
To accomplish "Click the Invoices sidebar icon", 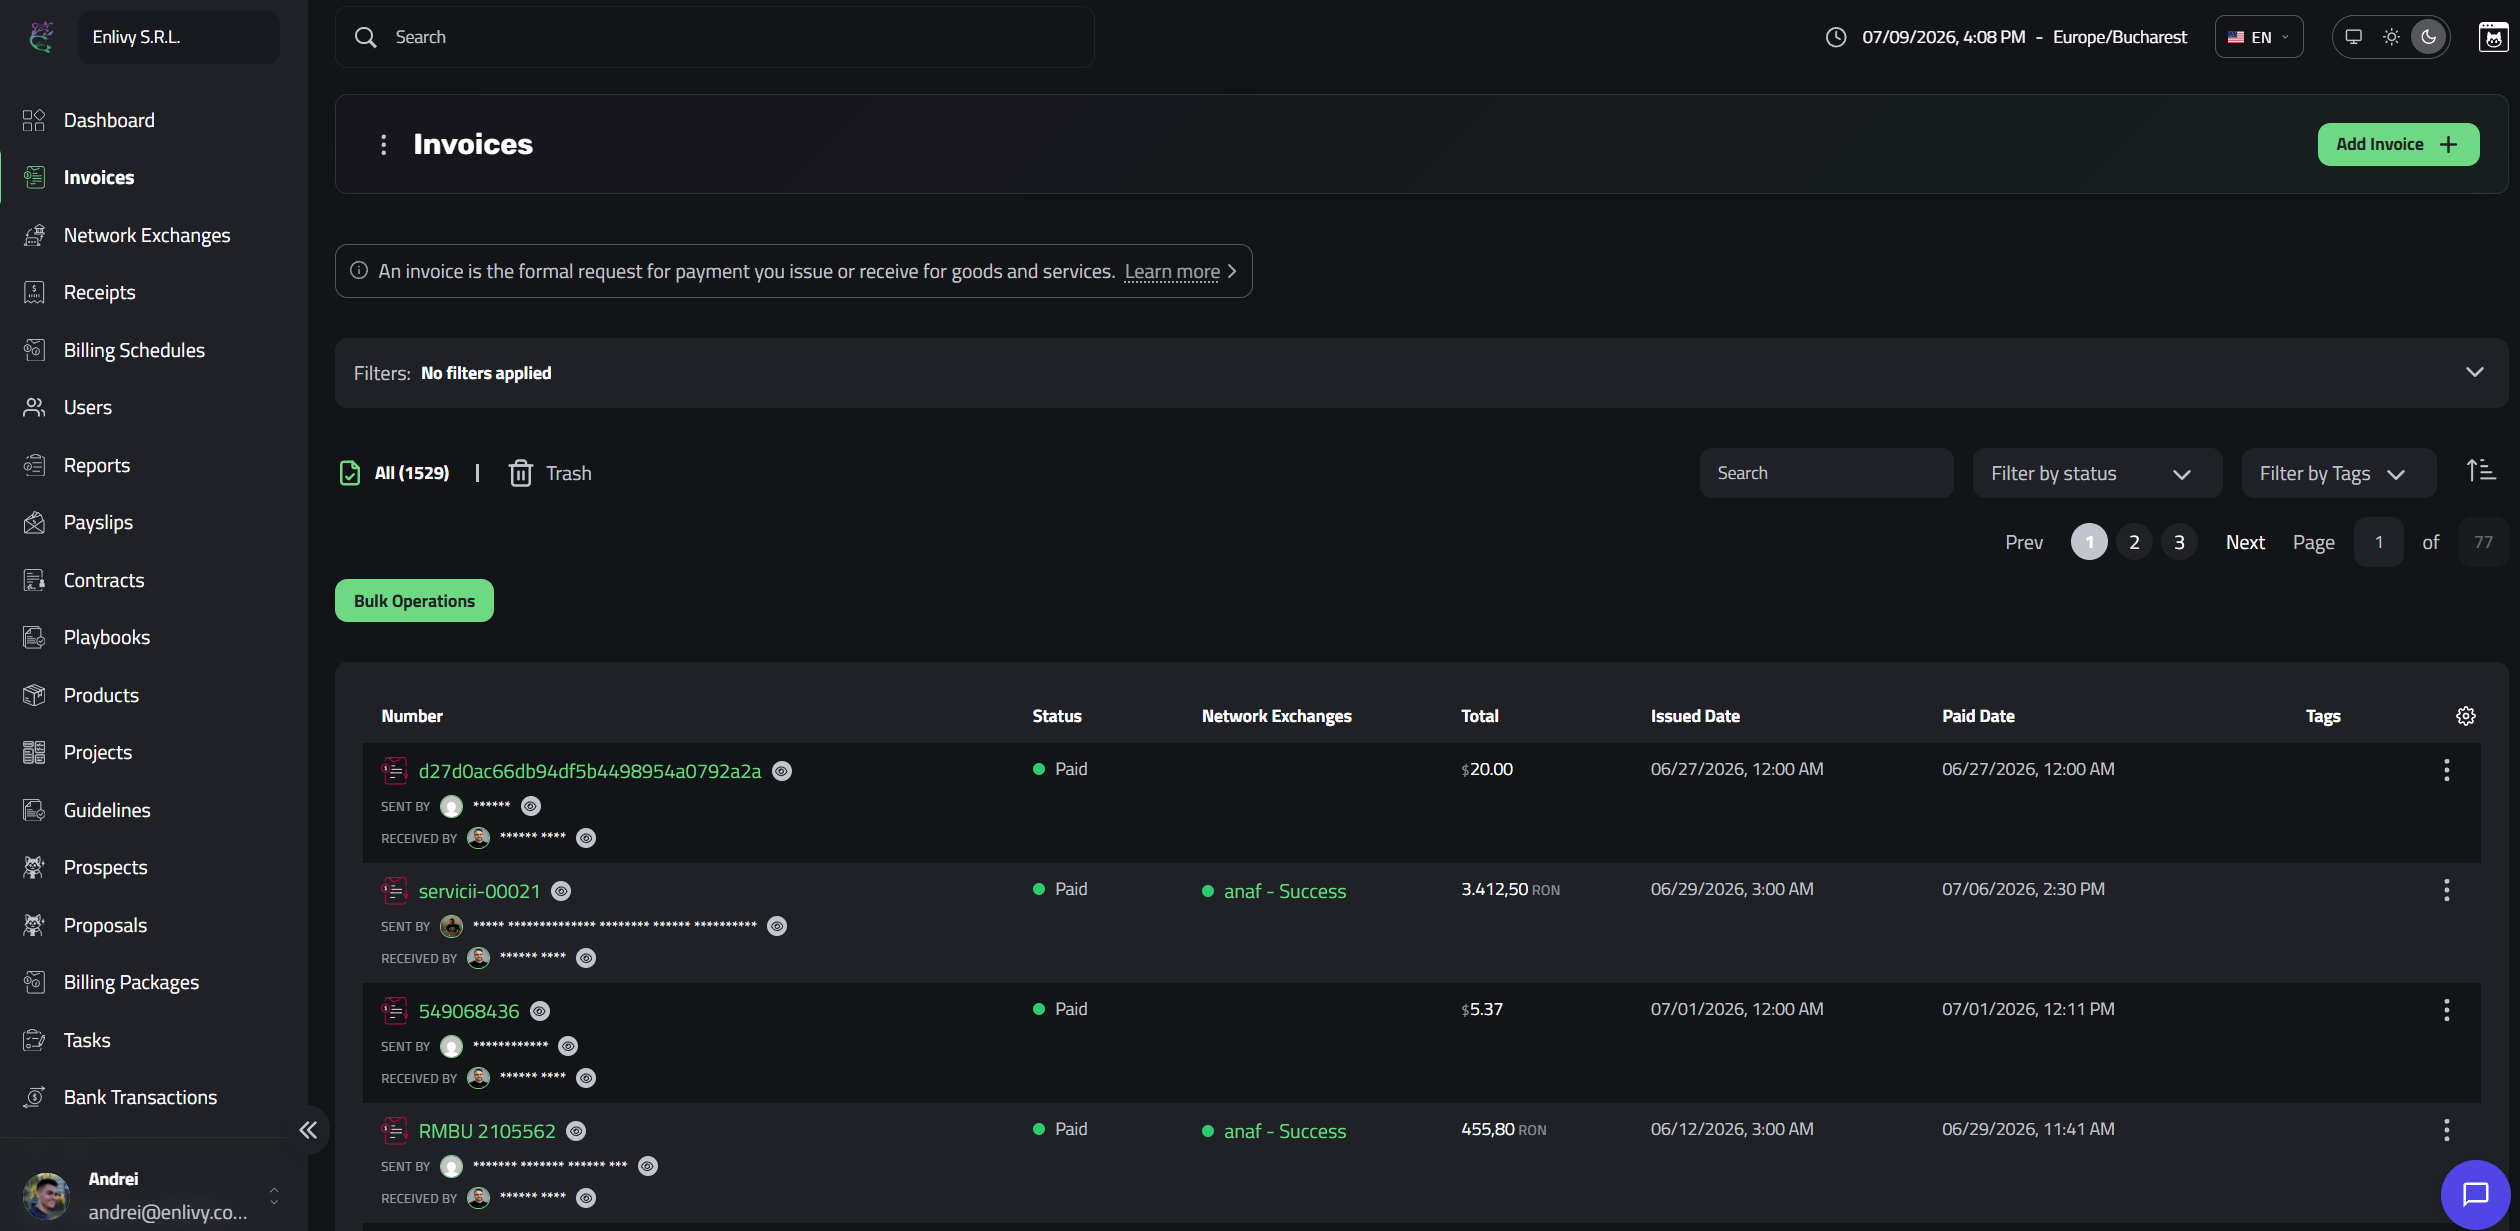I will coord(34,177).
